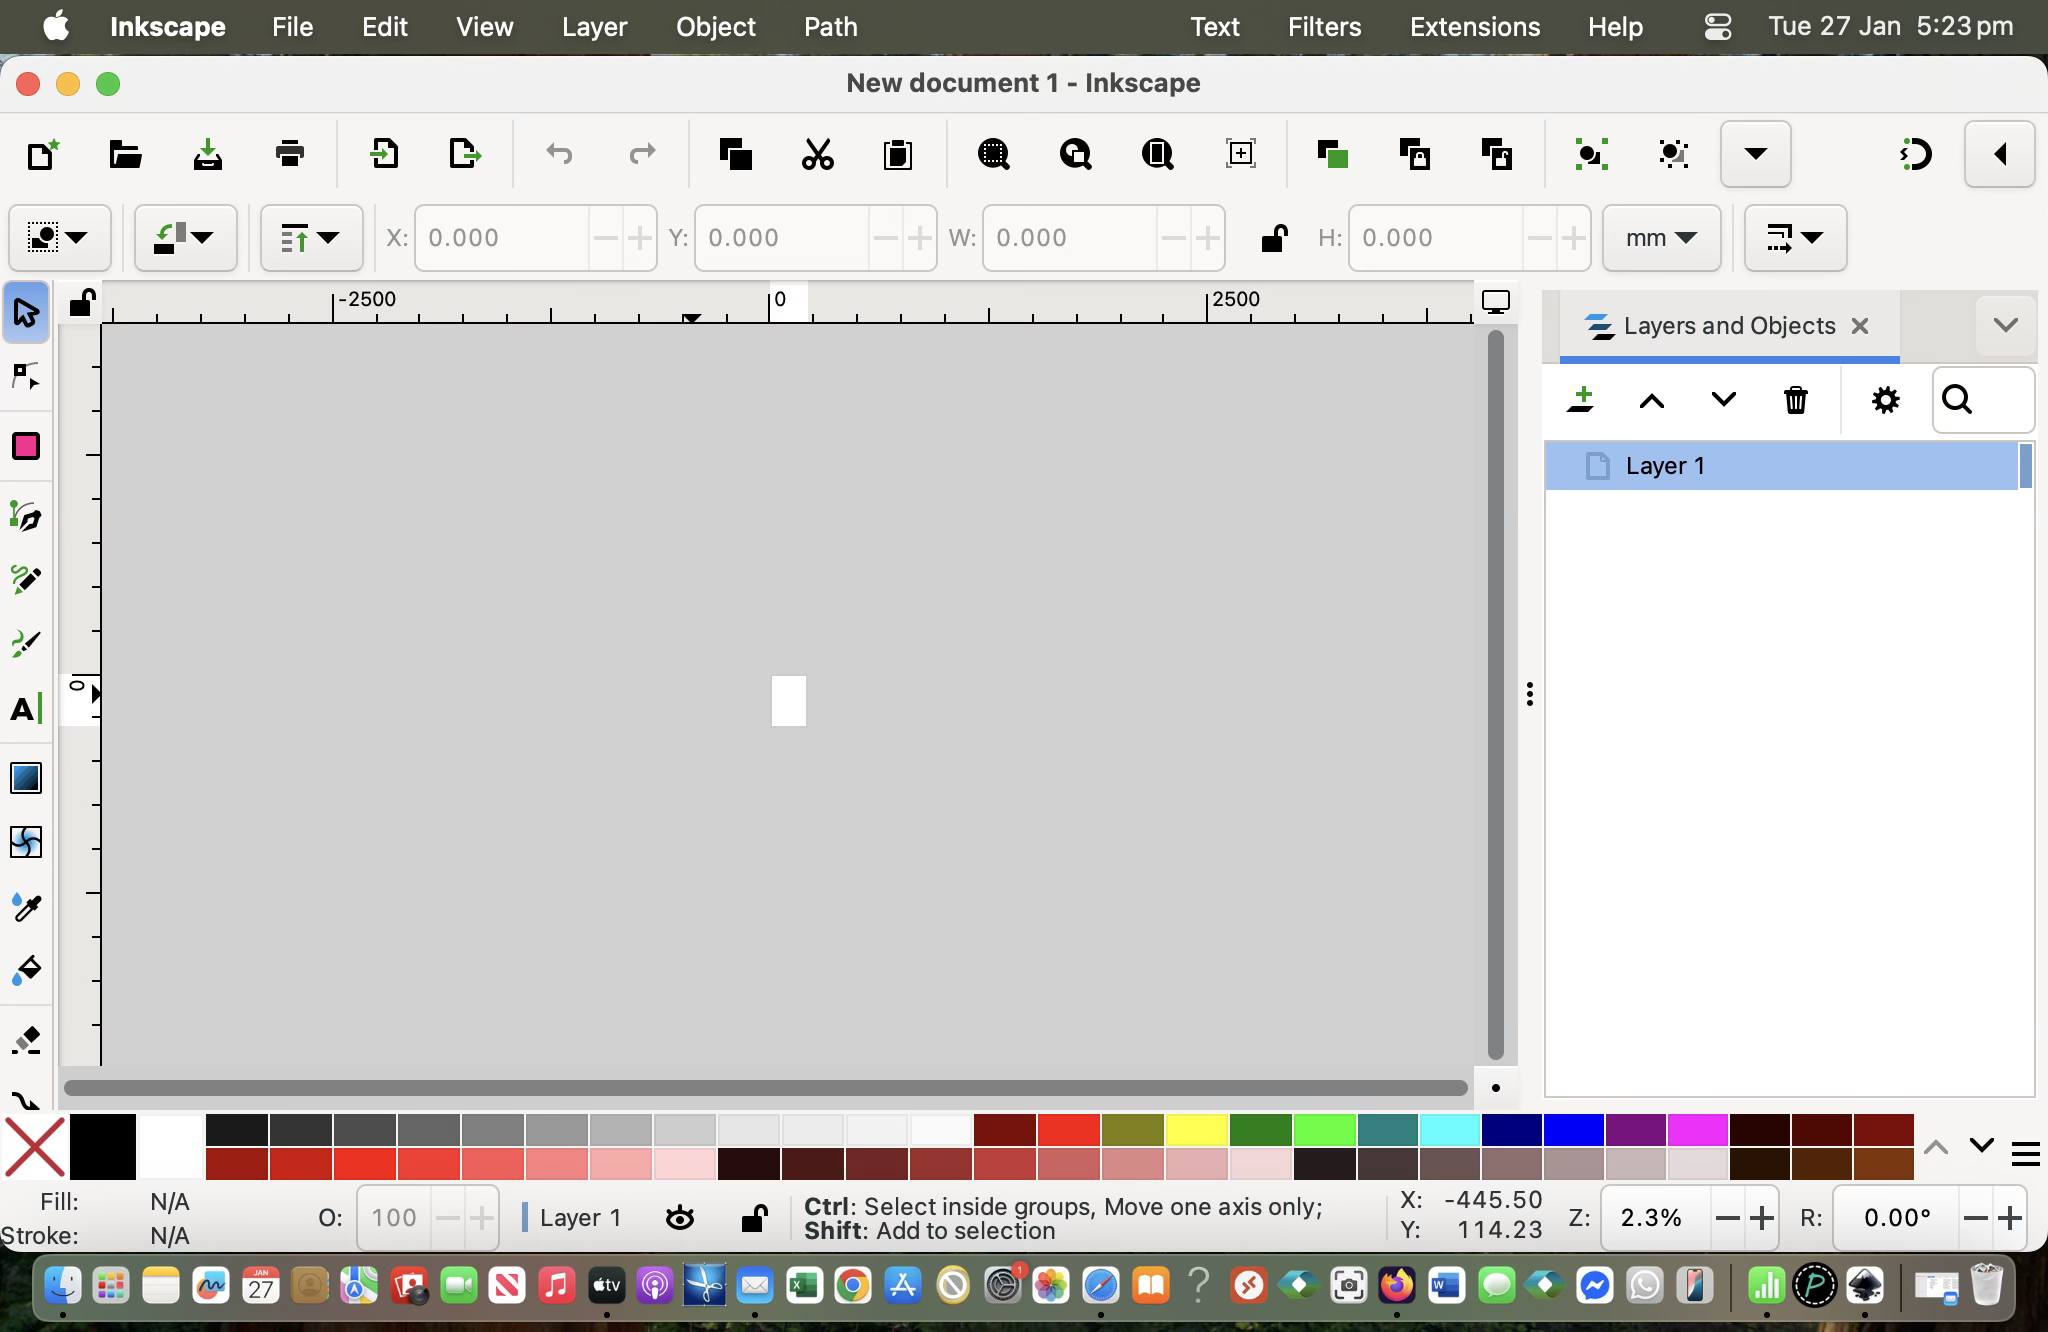This screenshot has width=2048, height=1332.
Task: Open the Object menu
Action: pos(716,27)
